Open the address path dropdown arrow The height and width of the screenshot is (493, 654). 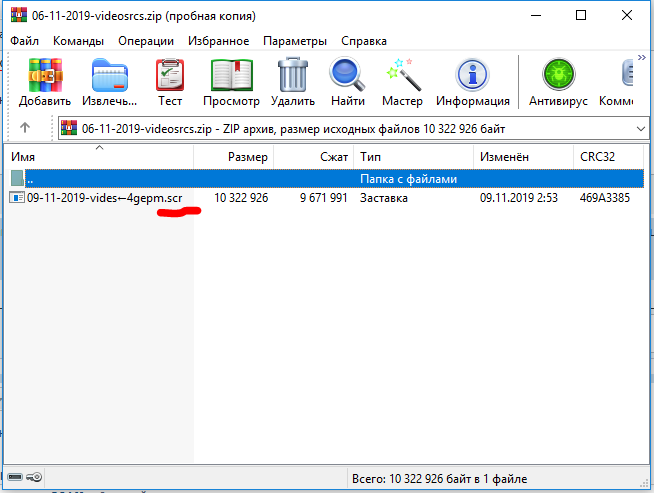(x=641, y=129)
